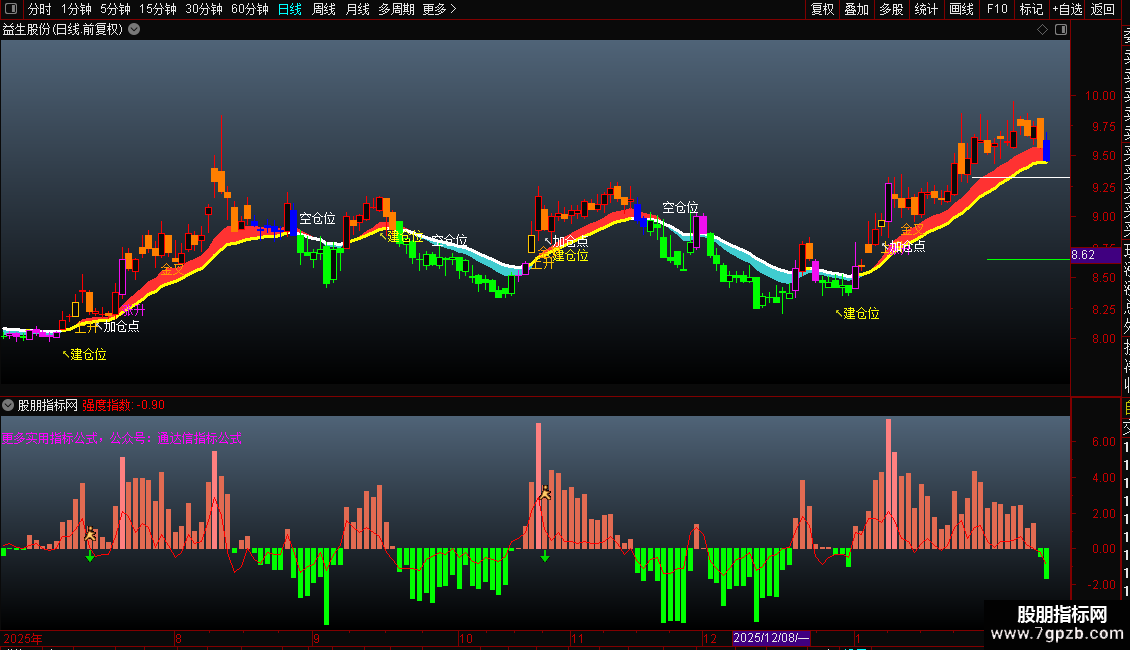
Task: Open the 统计 statistics tool
Action: 926,9
